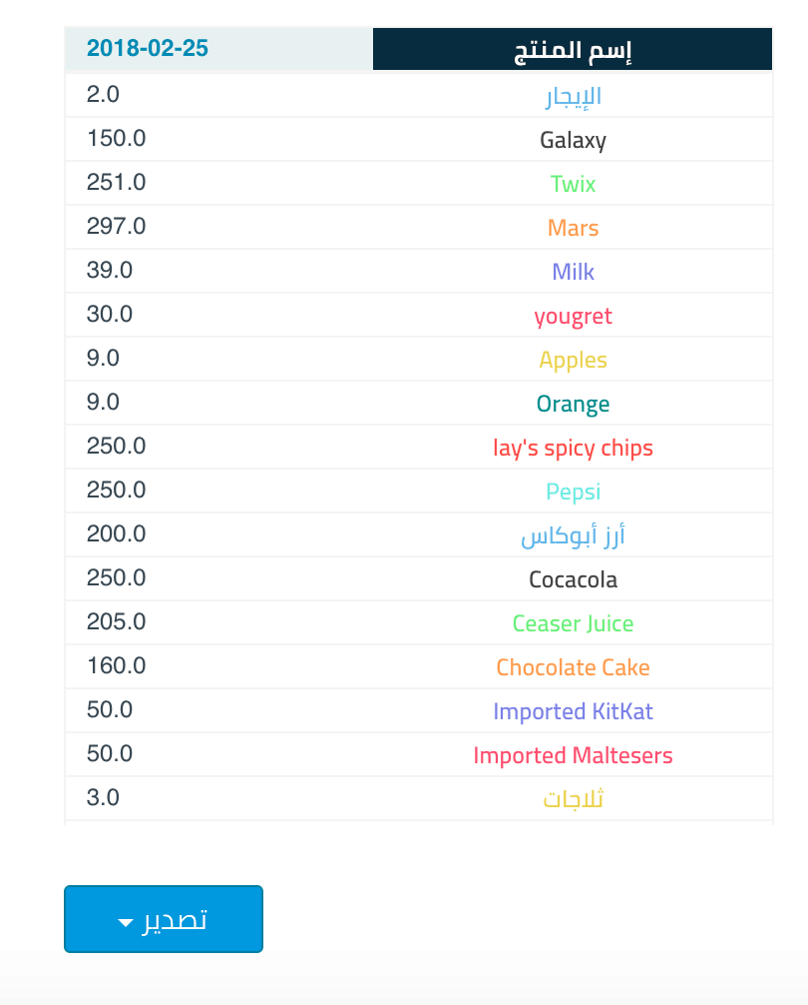Select the Galaxy product name
The image size is (808, 1005).
(573, 140)
